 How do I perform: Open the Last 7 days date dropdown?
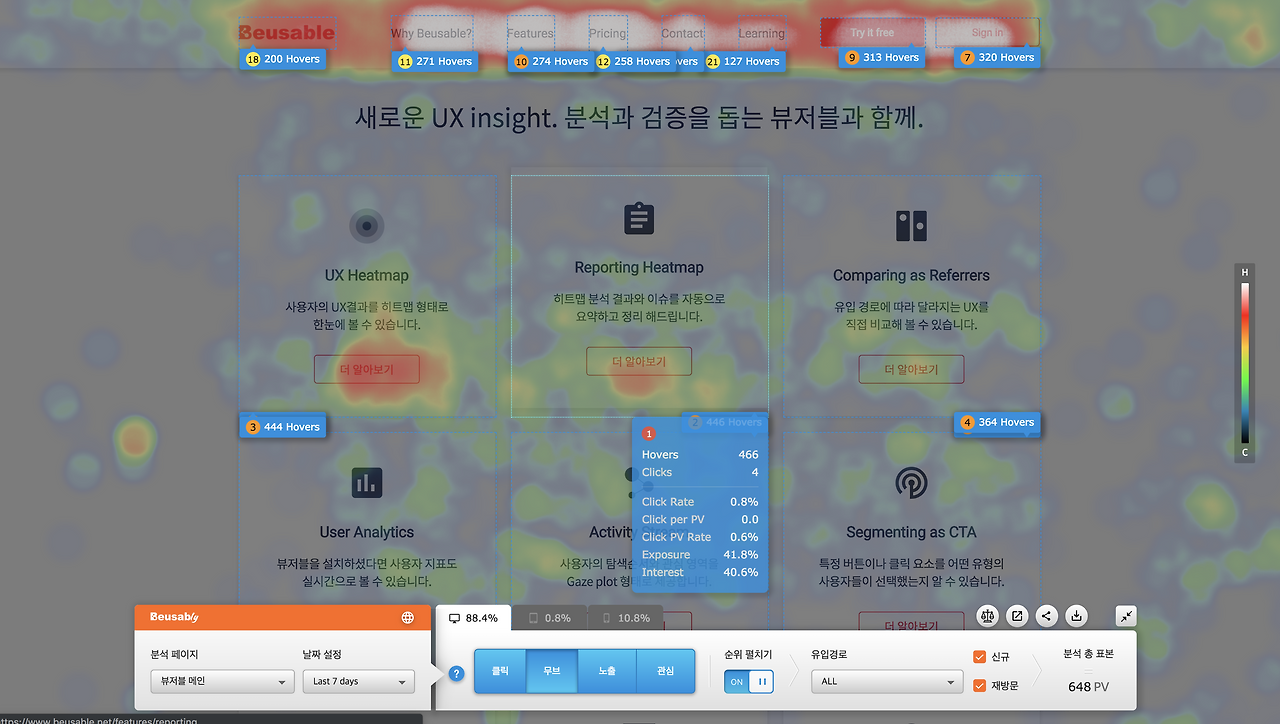[359, 681]
